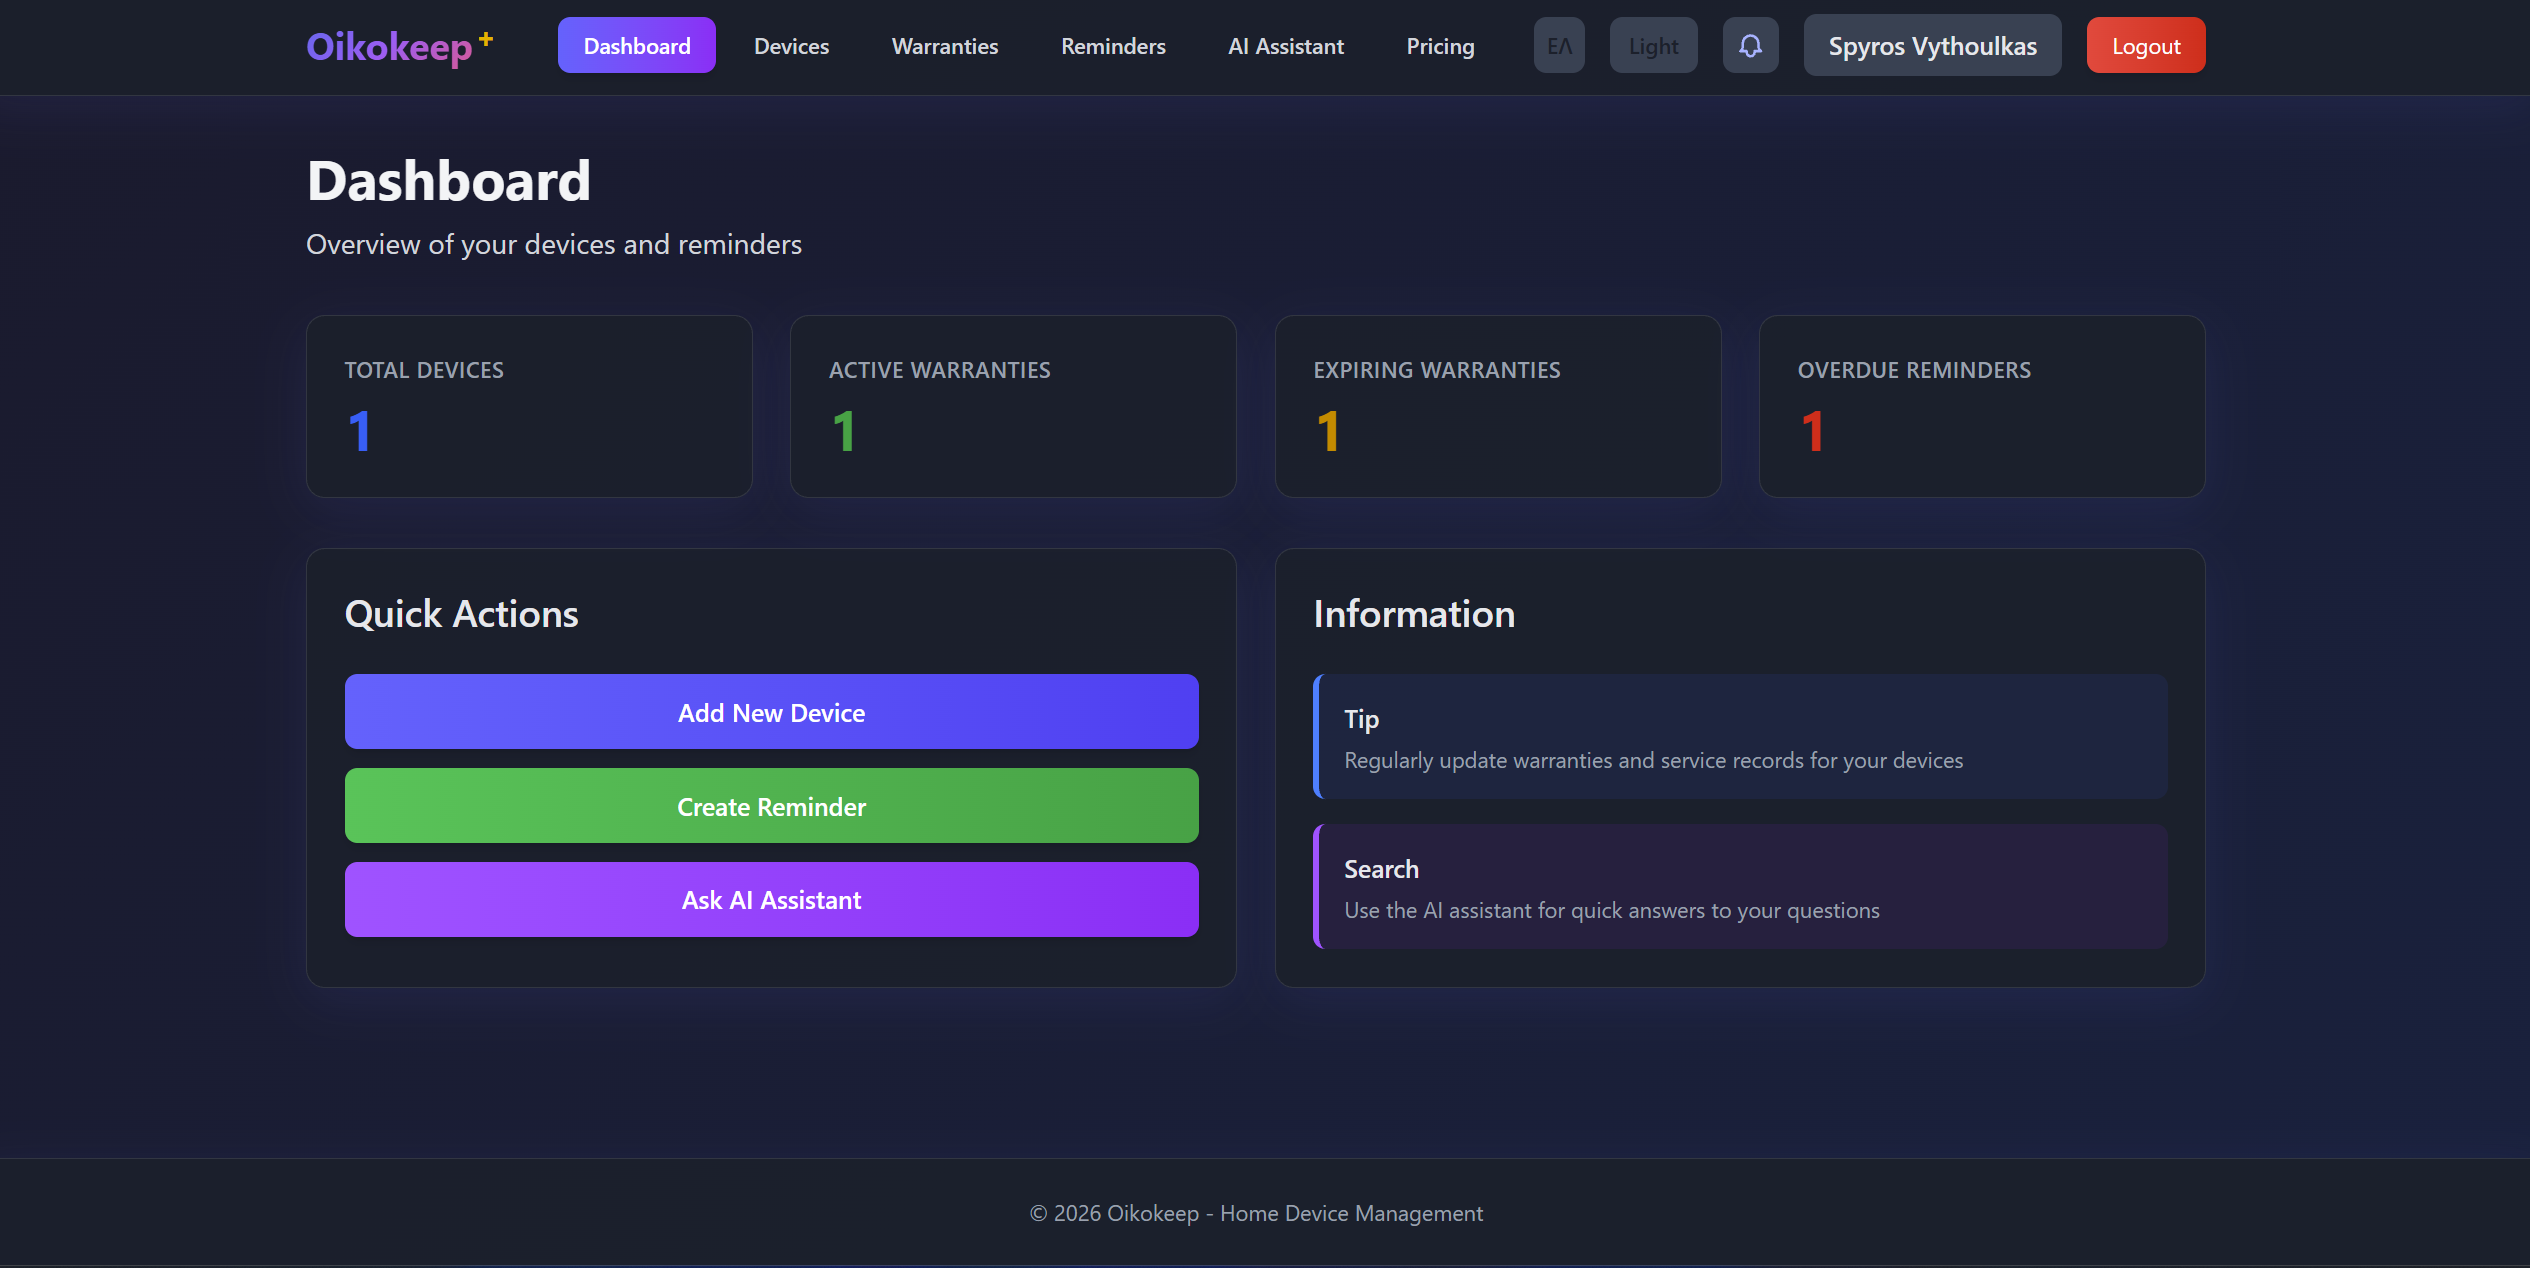
Task: Open the Overdue Reminders card
Action: (x=1981, y=406)
